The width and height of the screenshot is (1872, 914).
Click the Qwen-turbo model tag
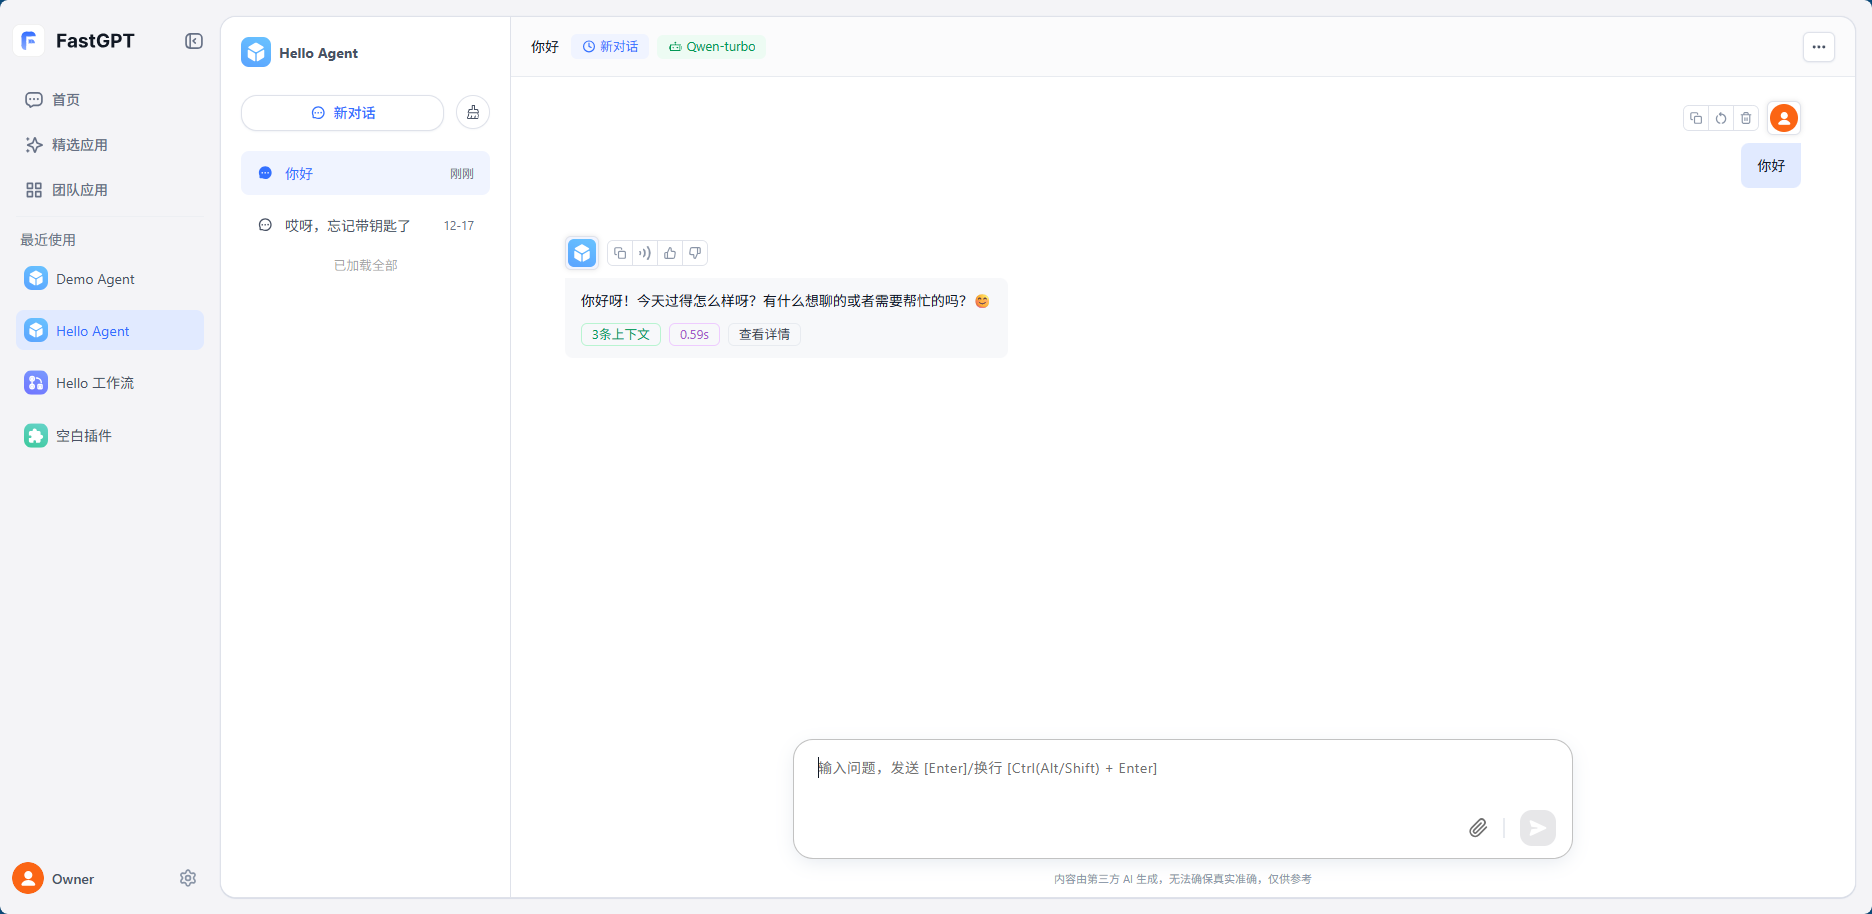pyautogui.click(x=712, y=47)
